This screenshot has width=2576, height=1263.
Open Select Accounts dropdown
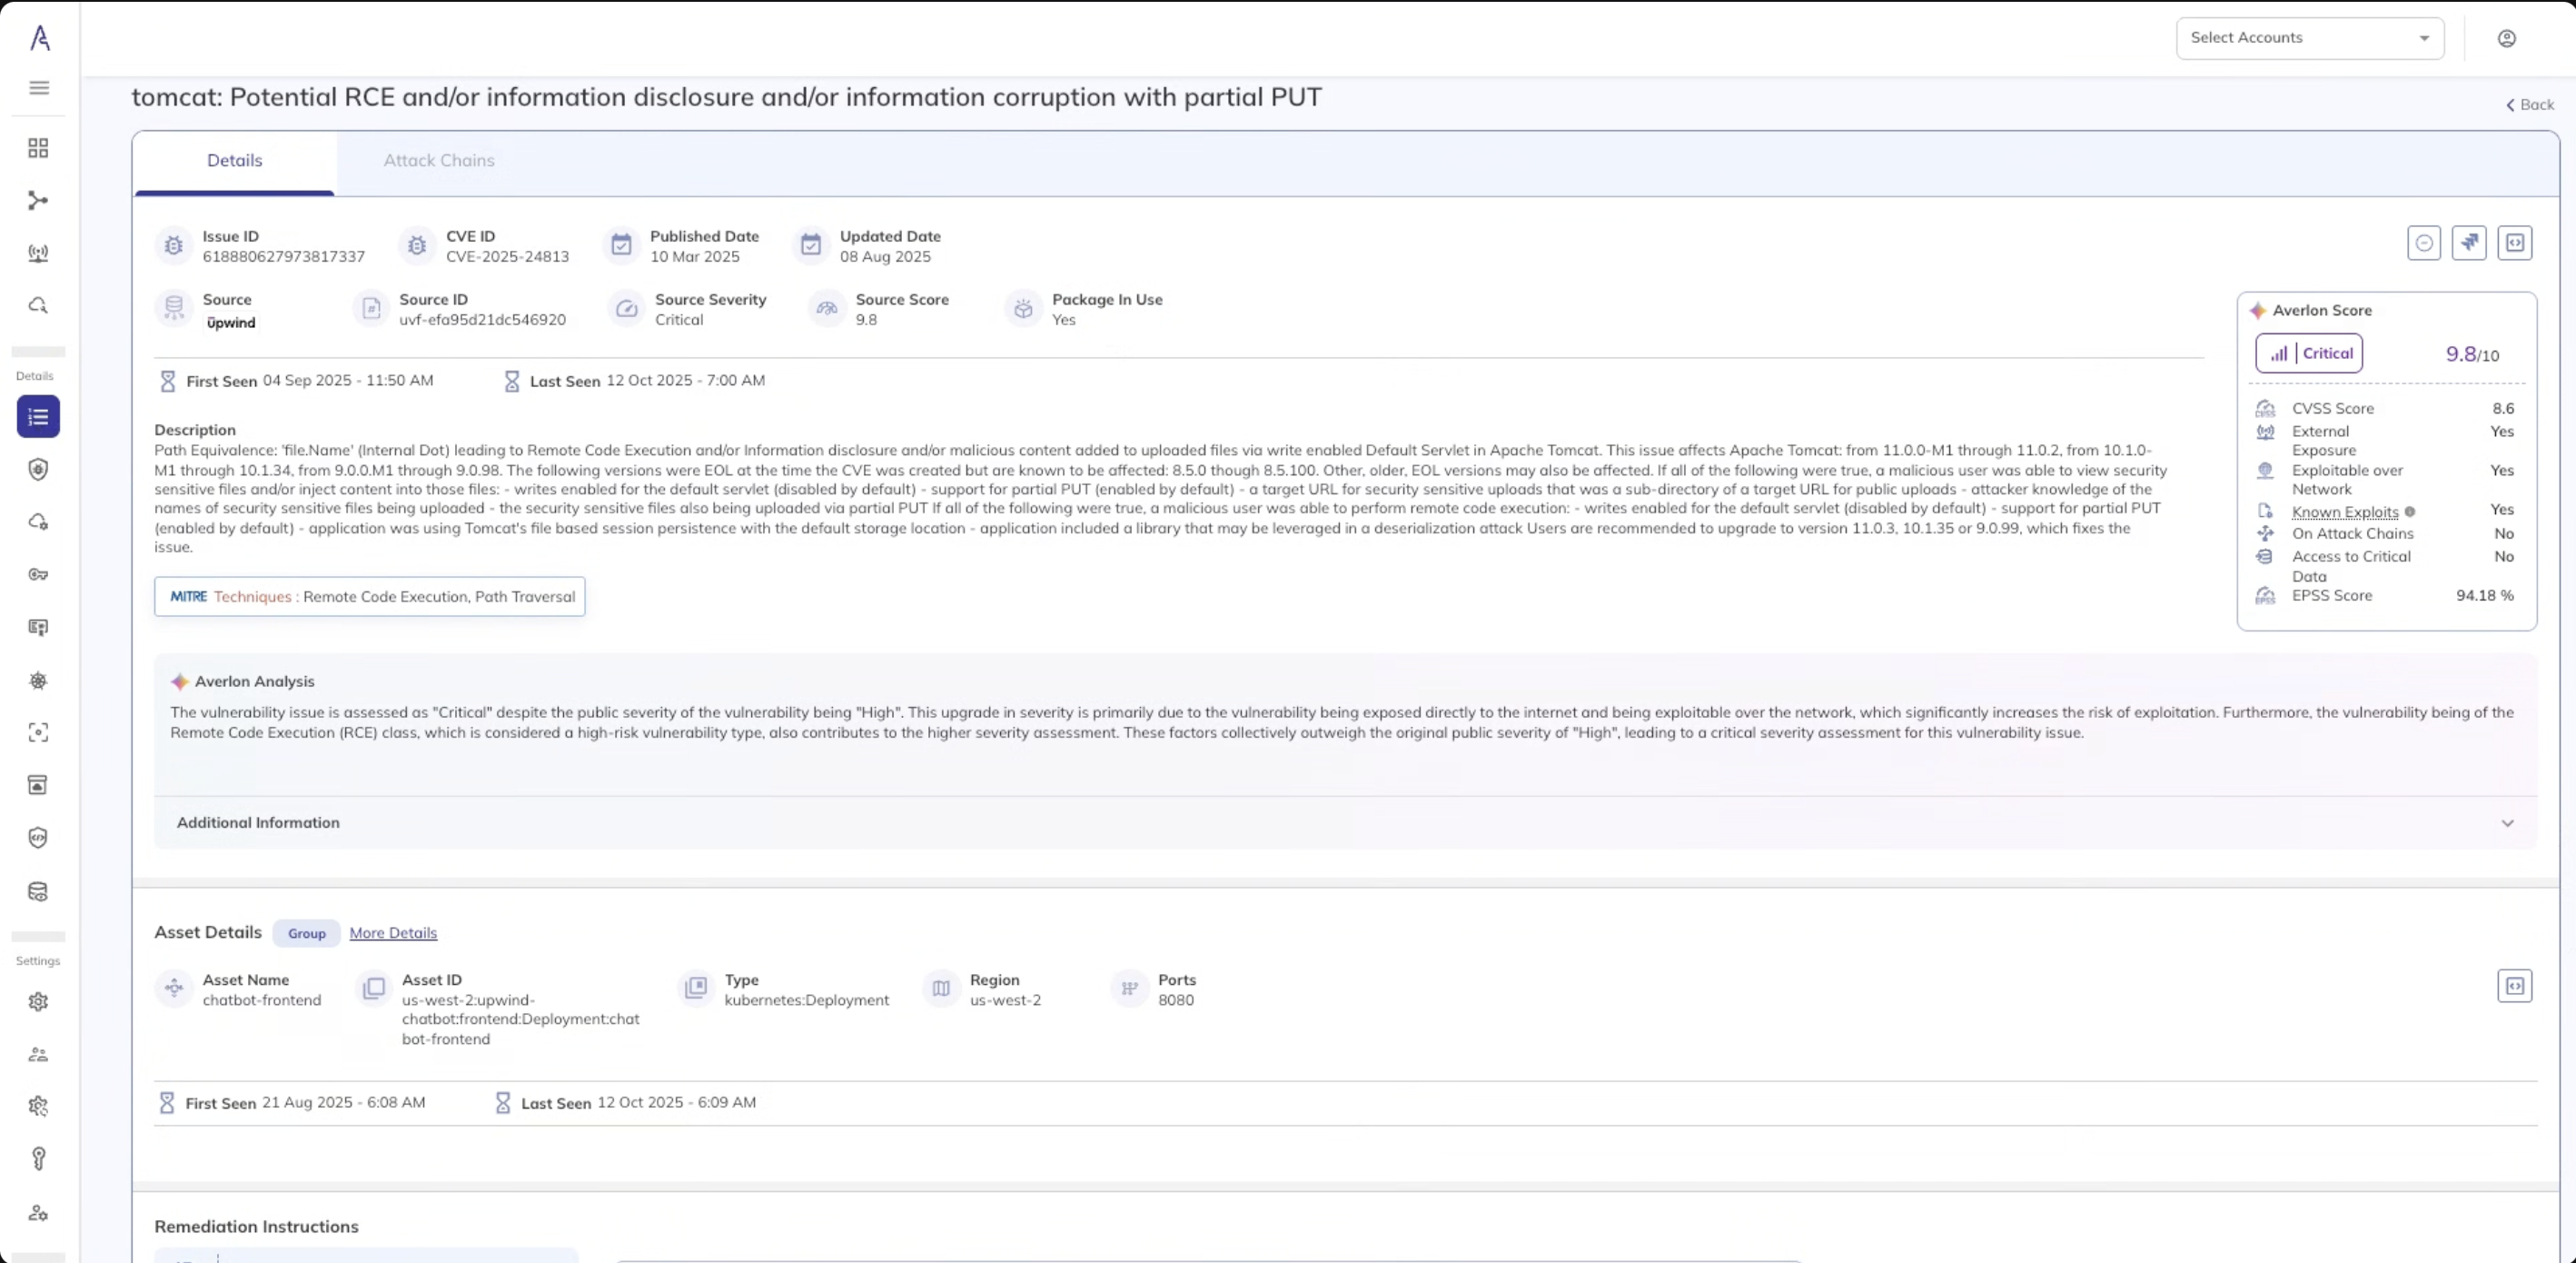click(2309, 38)
